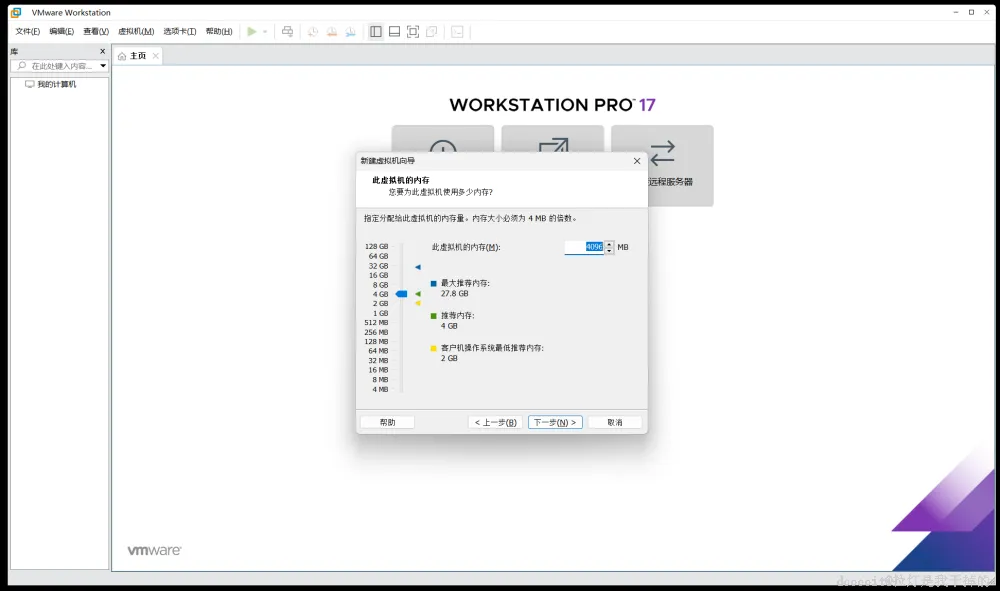
Task: Click the home icon on the 主页 tab
Action: 122,56
